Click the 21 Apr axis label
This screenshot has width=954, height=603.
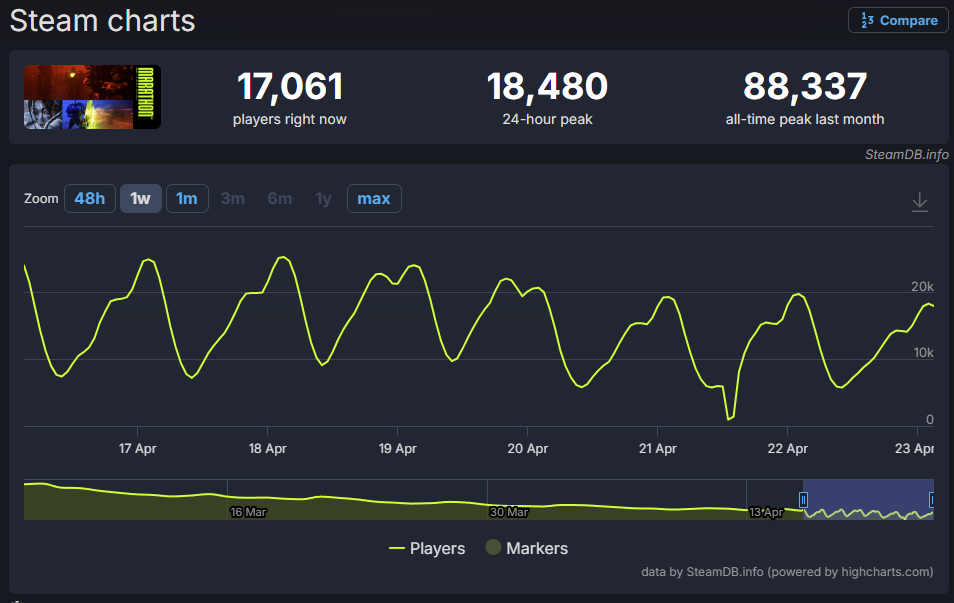coord(658,448)
